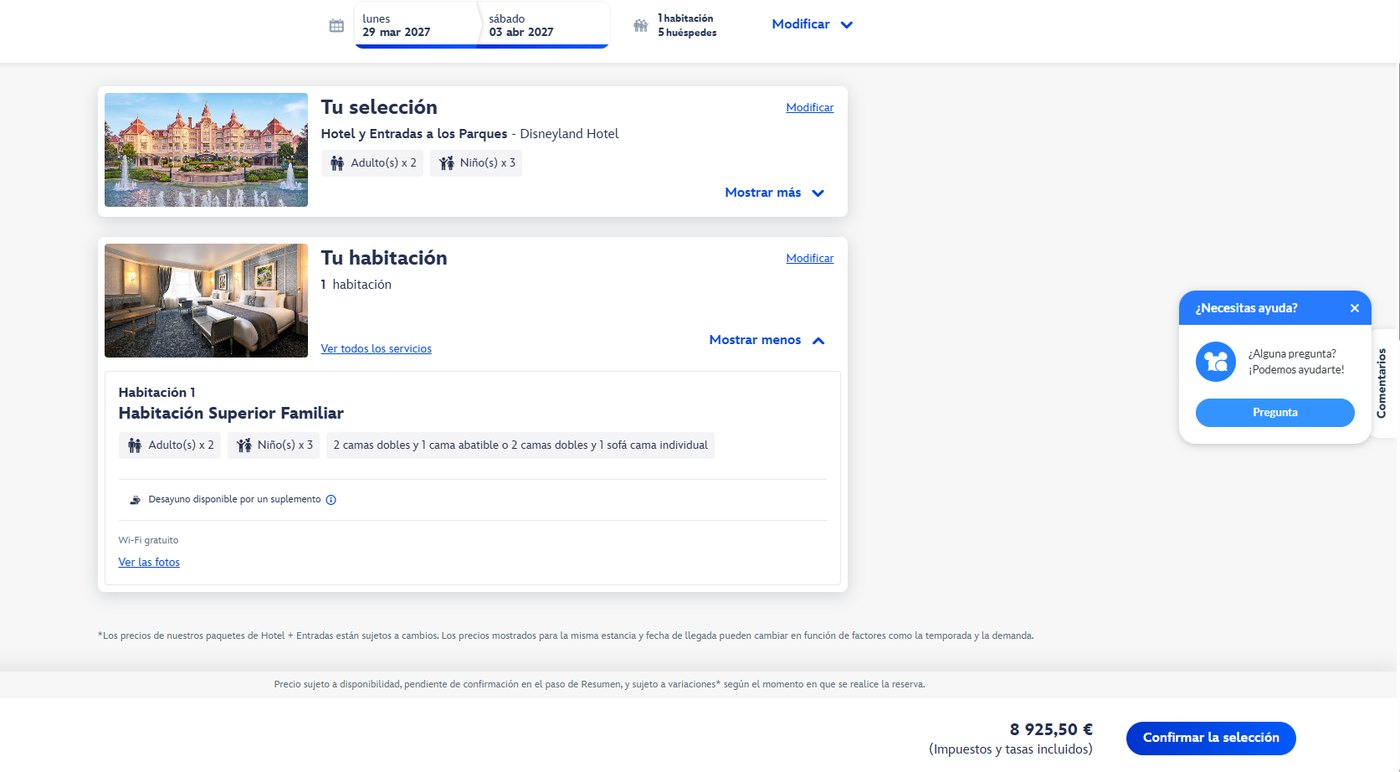Screen dimensions: 1400x772
Task: Click the Wi-Fi gratuito text
Action: click(x=148, y=540)
